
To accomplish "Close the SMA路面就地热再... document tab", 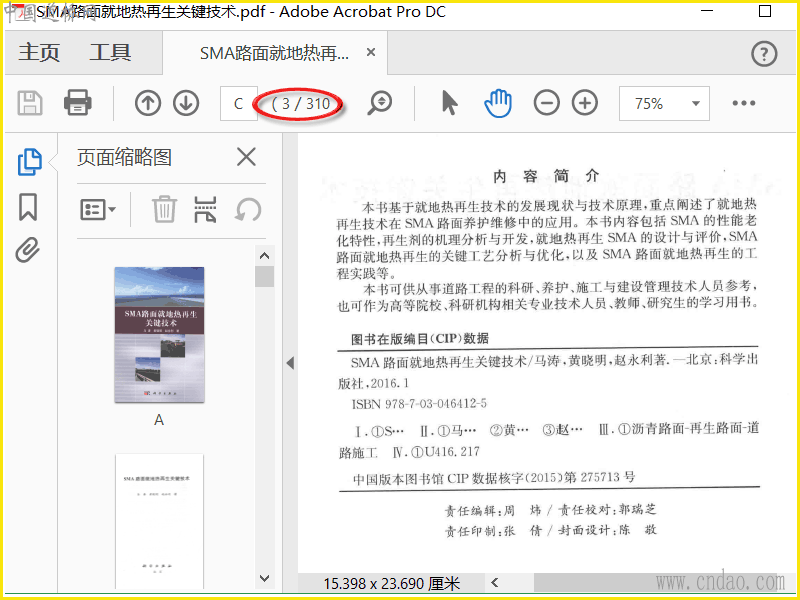I will (371, 53).
